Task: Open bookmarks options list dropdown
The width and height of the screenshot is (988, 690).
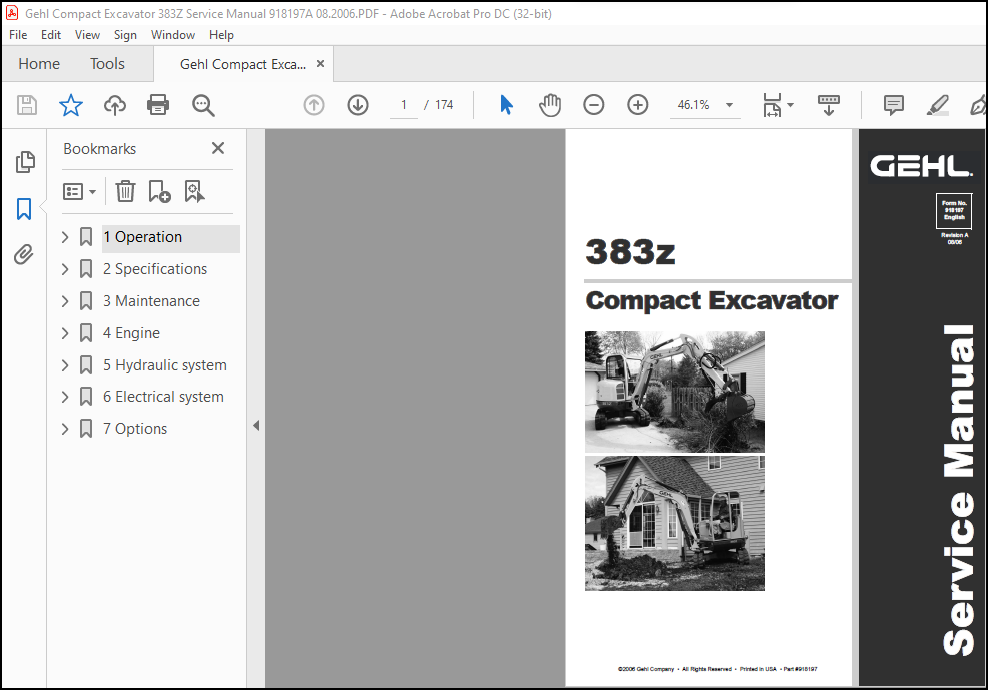Action: point(79,192)
